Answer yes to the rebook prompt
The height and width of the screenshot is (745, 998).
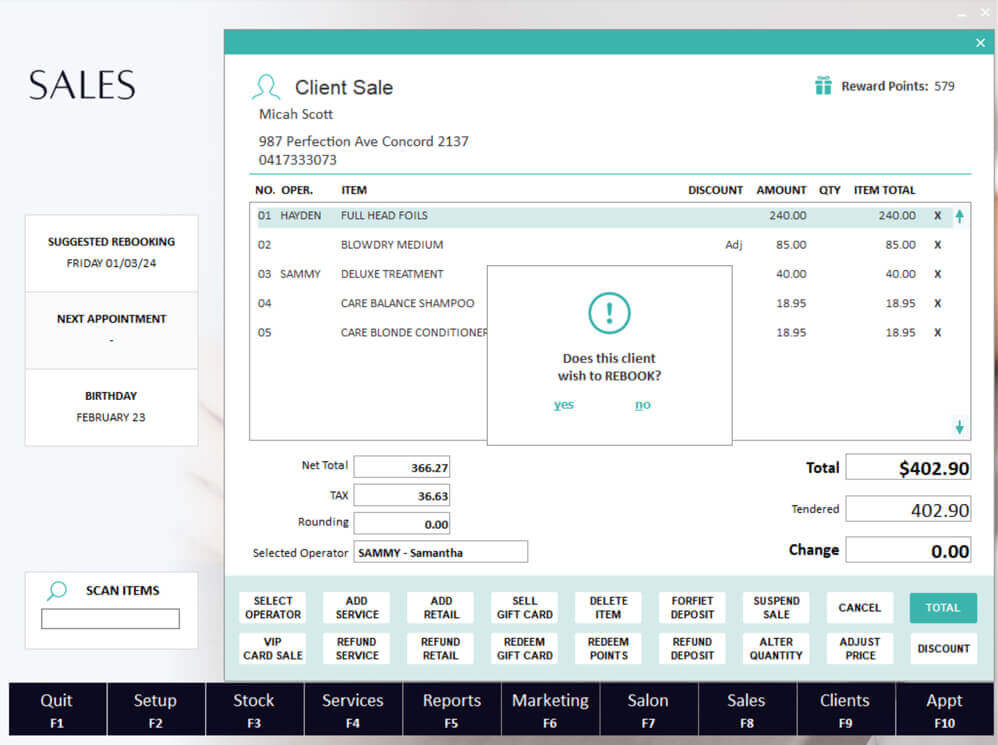point(564,405)
